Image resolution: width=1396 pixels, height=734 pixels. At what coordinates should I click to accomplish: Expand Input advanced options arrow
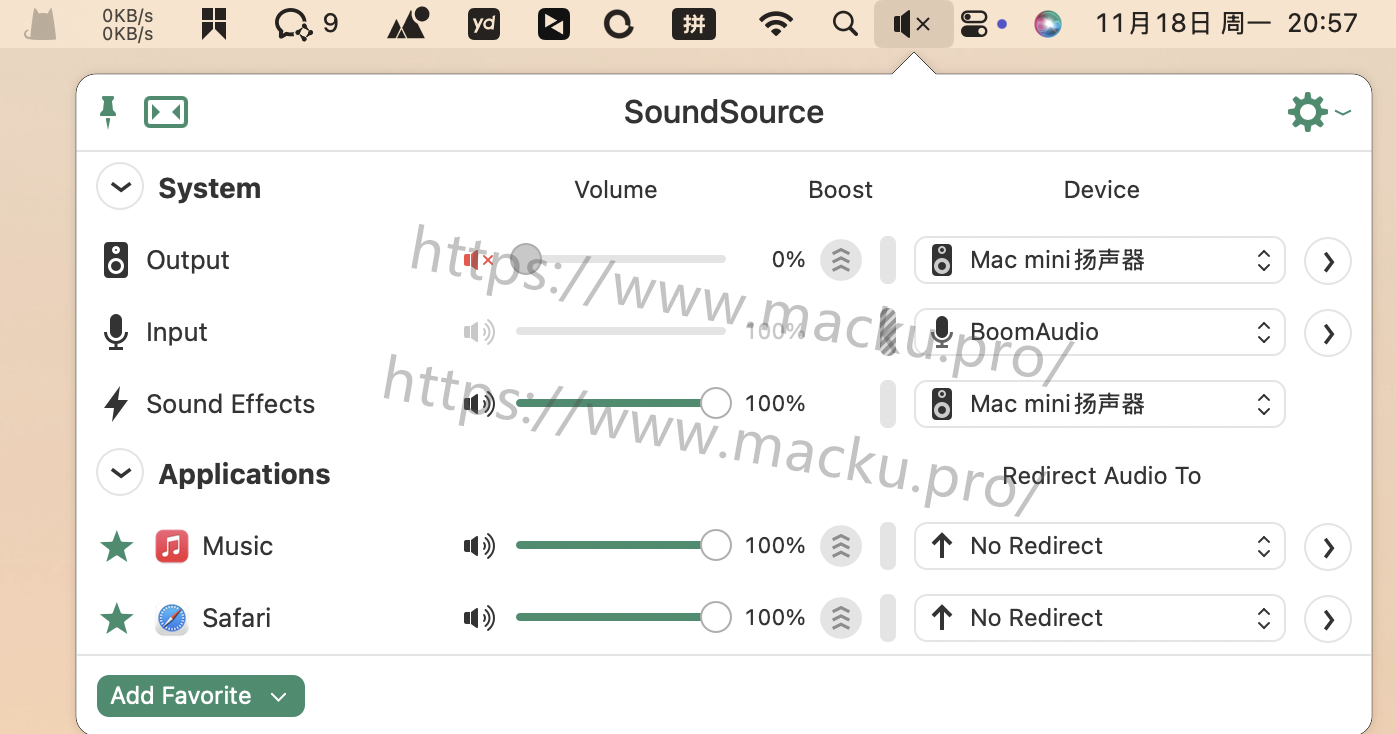pyautogui.click(x=1328, y=333)
